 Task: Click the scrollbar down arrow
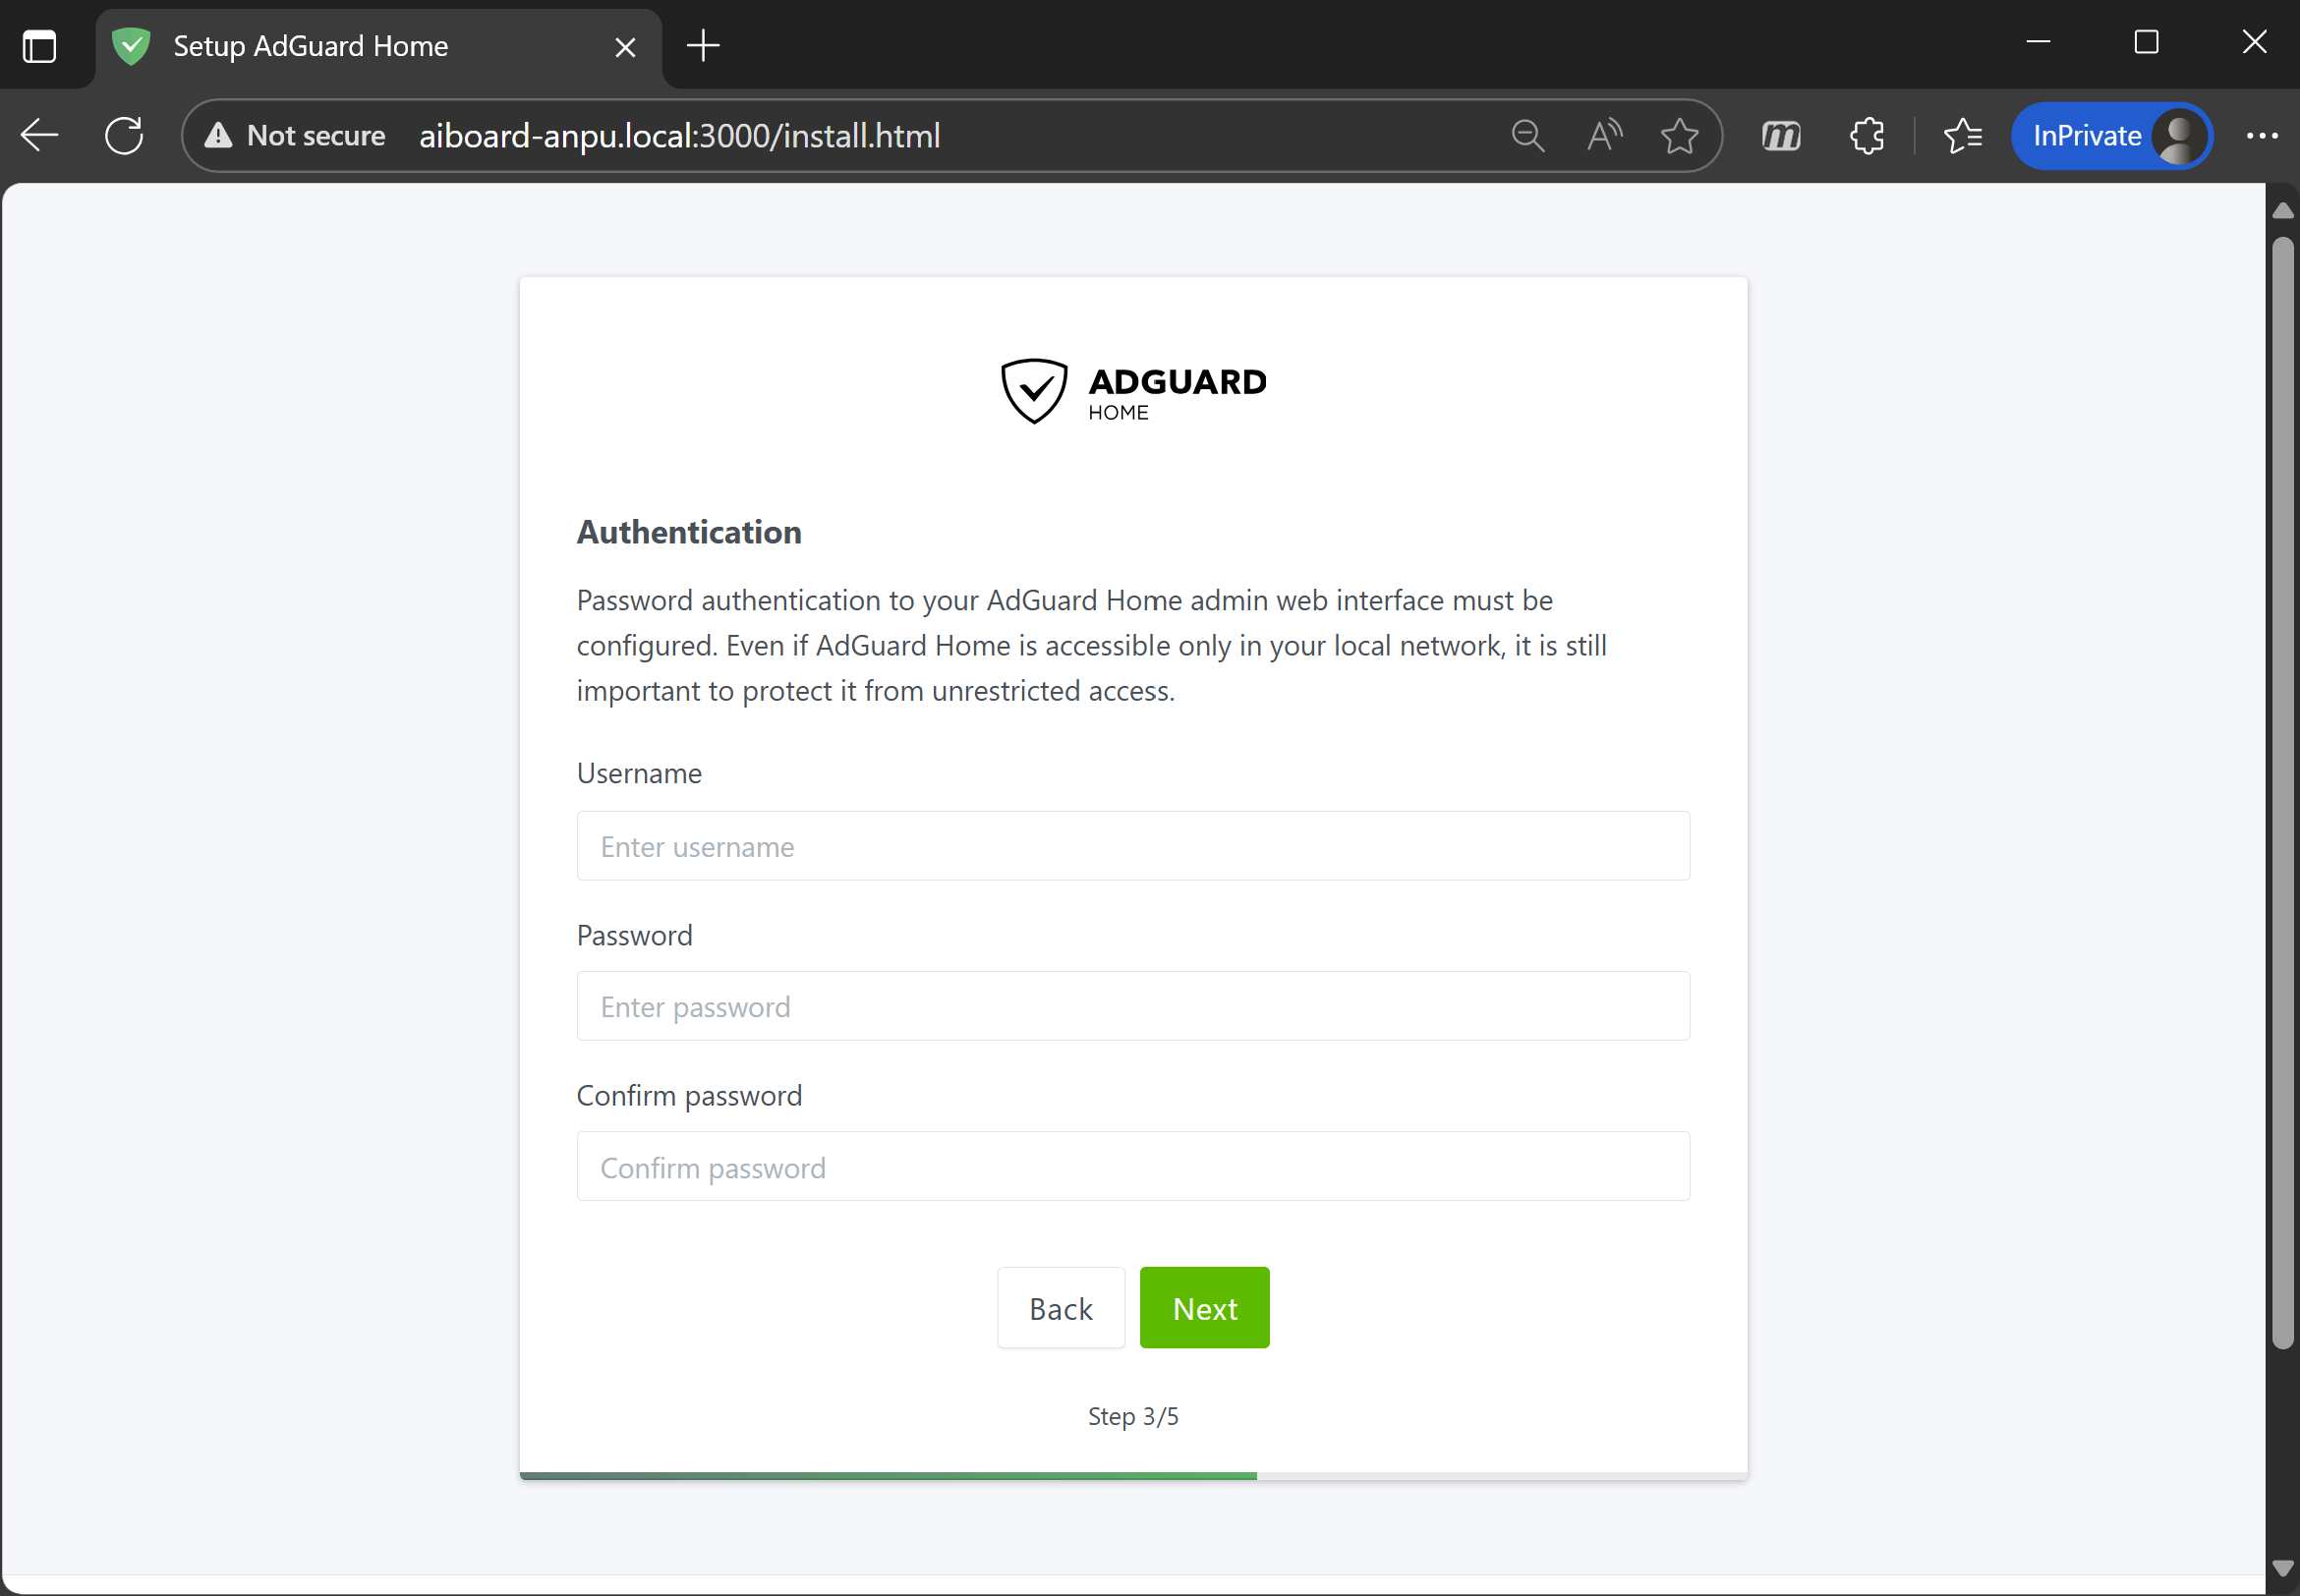click(2282, 1568)
